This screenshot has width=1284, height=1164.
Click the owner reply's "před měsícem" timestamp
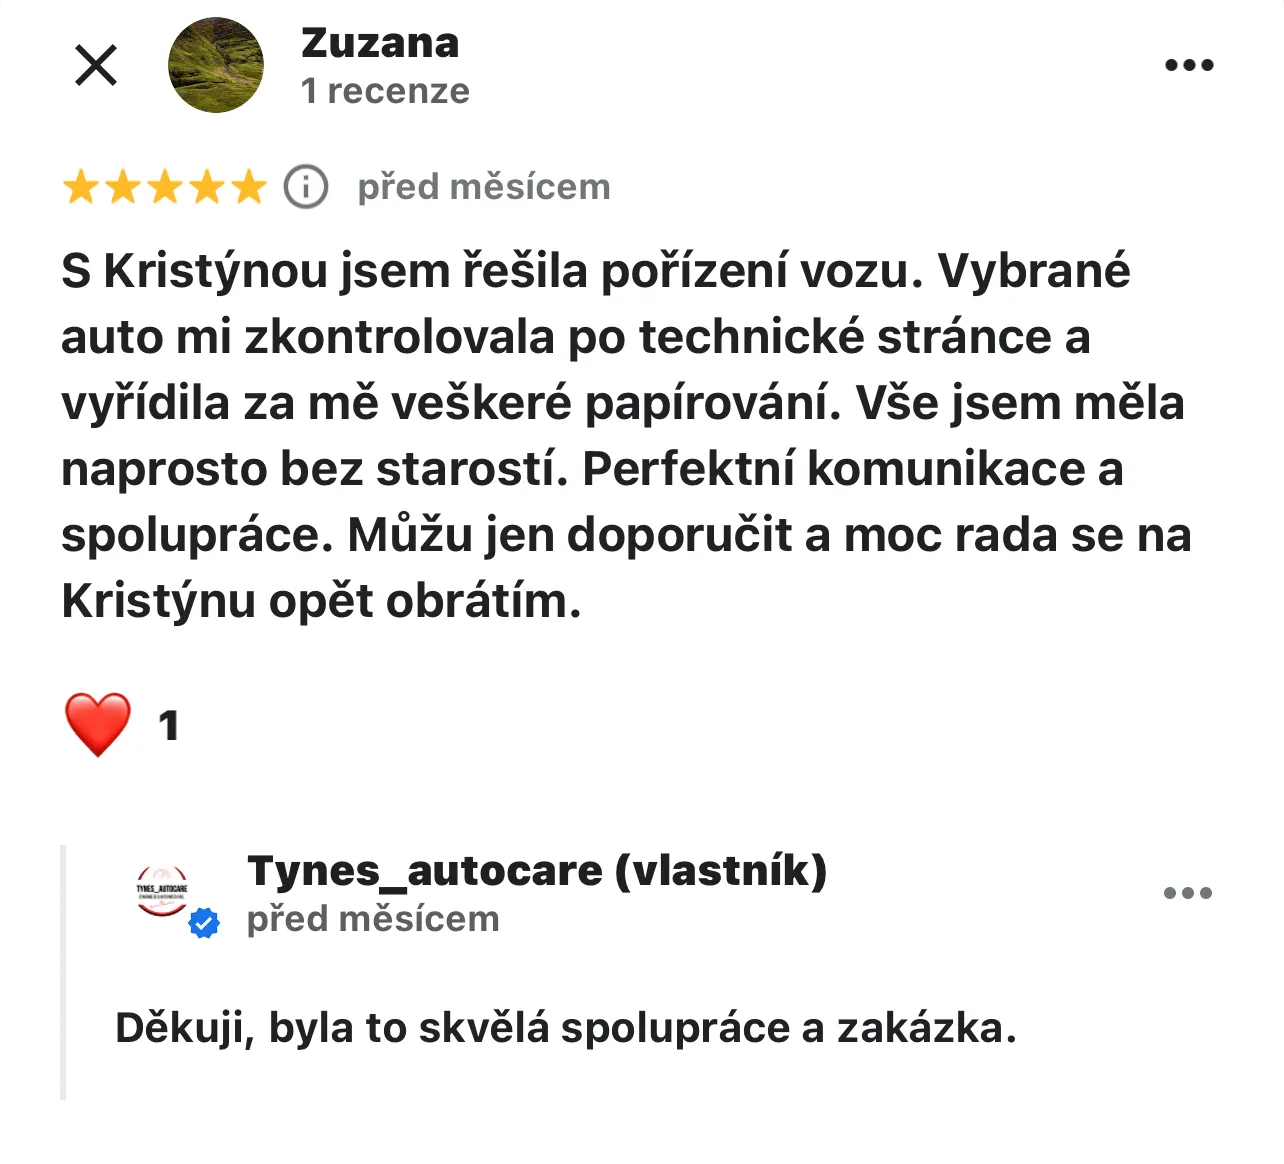(373, 919)
